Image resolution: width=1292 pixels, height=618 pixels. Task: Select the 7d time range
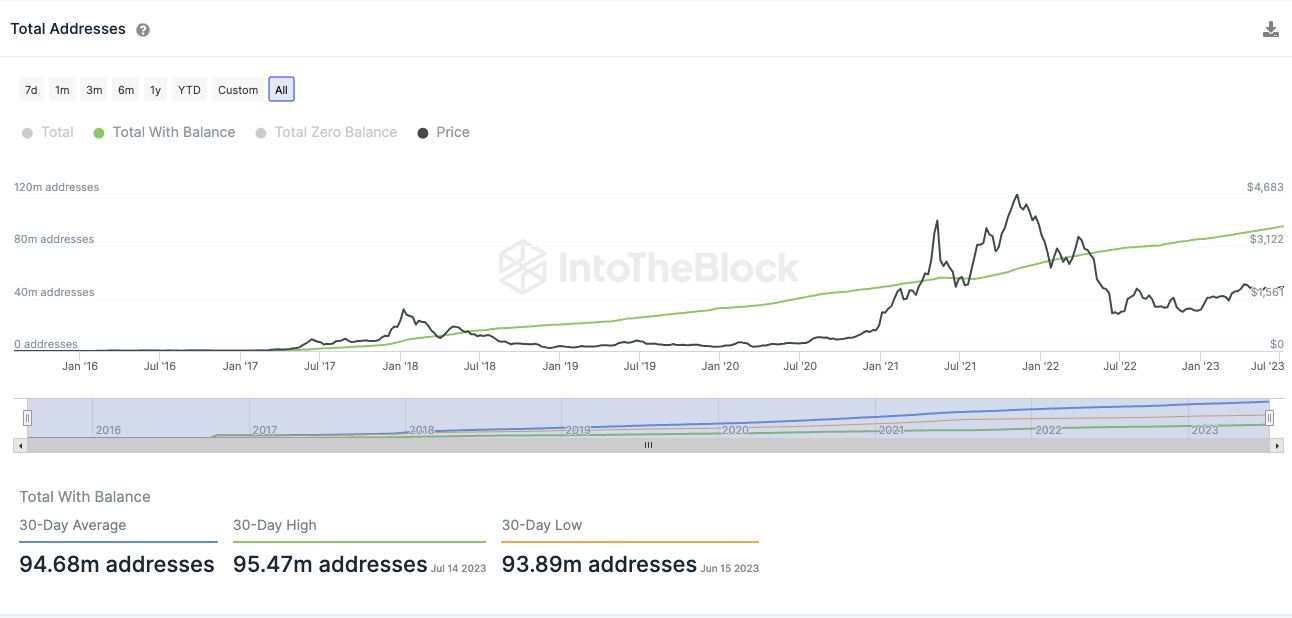pyautogui.click(x=31, y=90)
